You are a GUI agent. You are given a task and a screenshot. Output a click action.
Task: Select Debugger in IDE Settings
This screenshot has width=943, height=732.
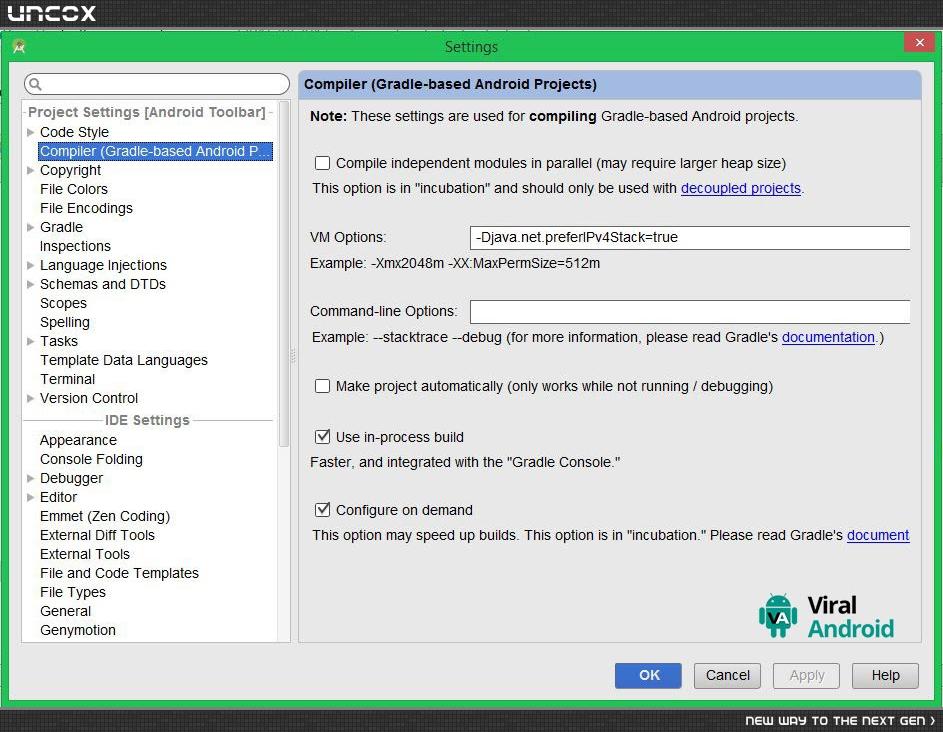[x=72, y=478]
